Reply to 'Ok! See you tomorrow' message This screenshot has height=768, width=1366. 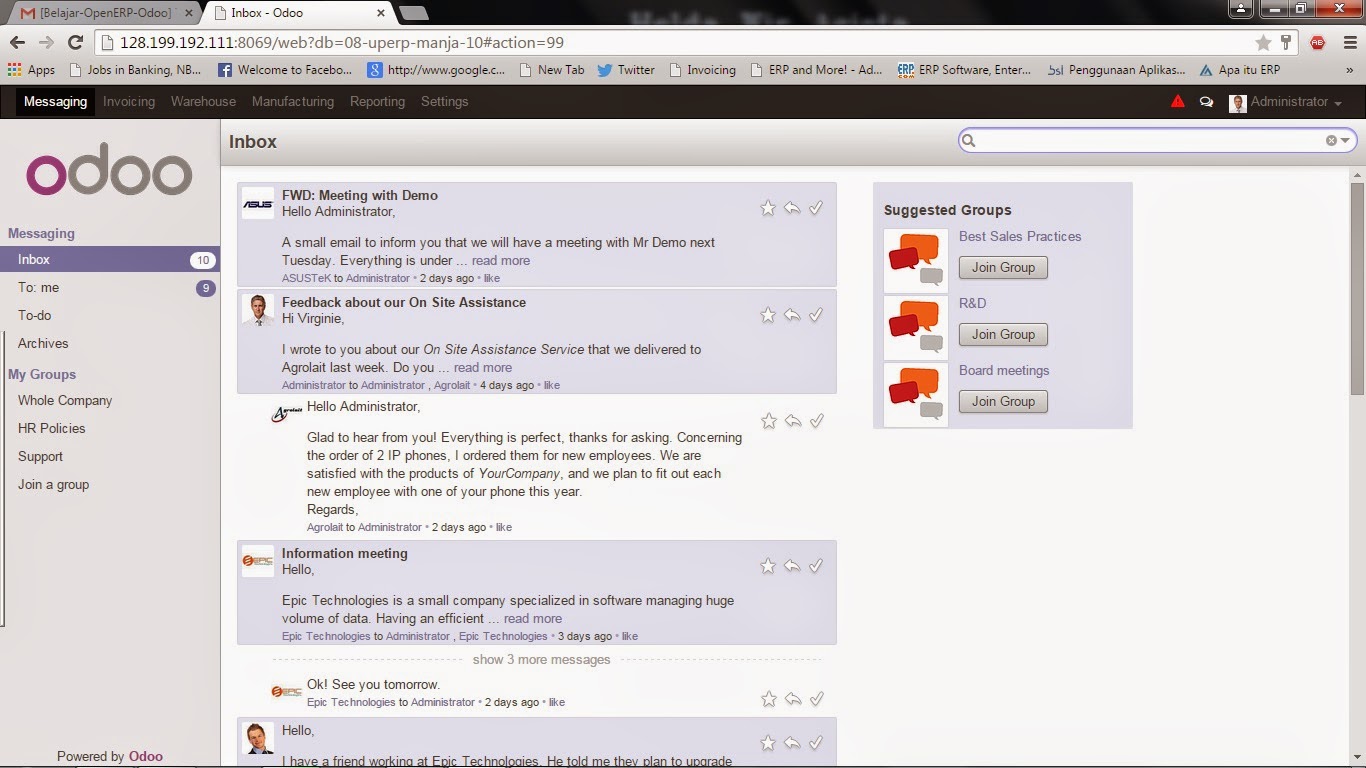[793, 699]
